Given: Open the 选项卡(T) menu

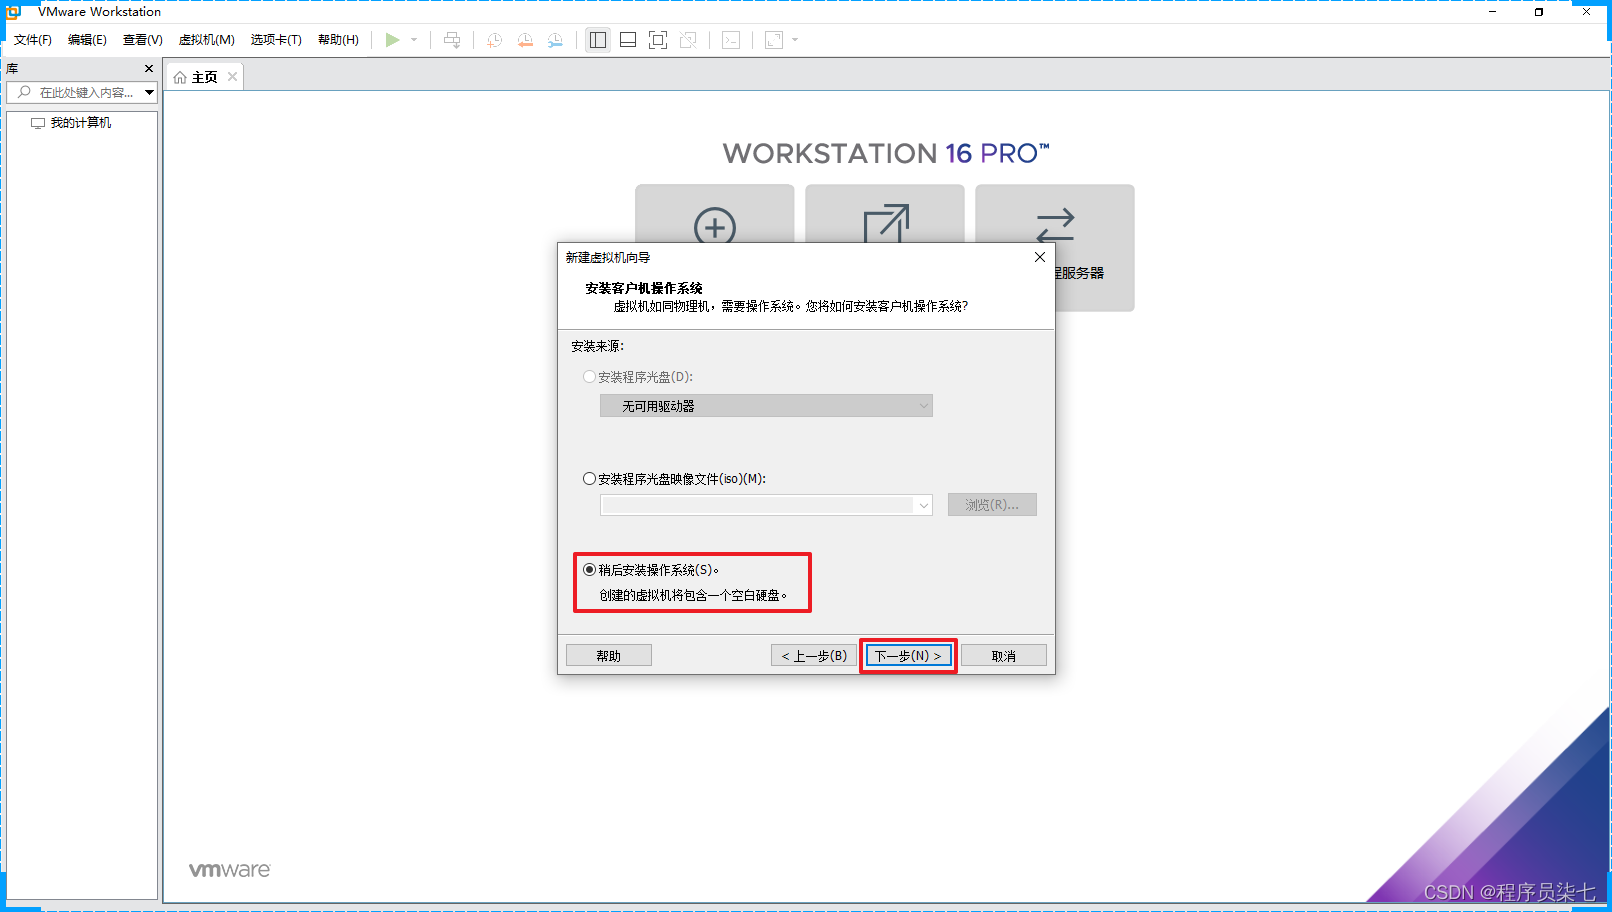Looking at the screenshot, I should tap(276, 40).
